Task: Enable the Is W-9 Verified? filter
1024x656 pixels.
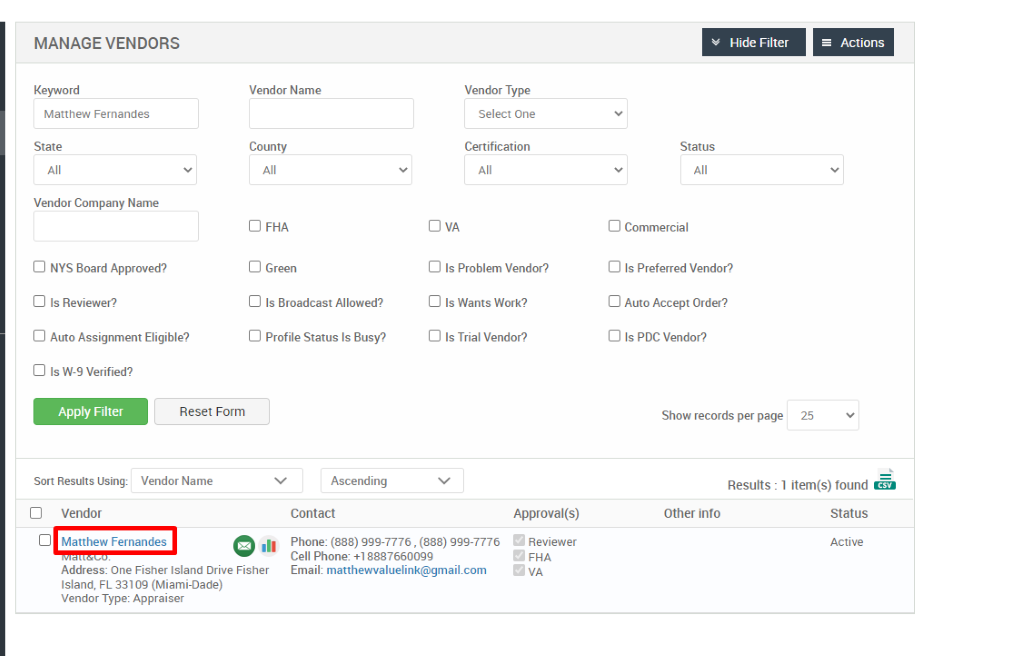Action: click(x=39, y=371)
